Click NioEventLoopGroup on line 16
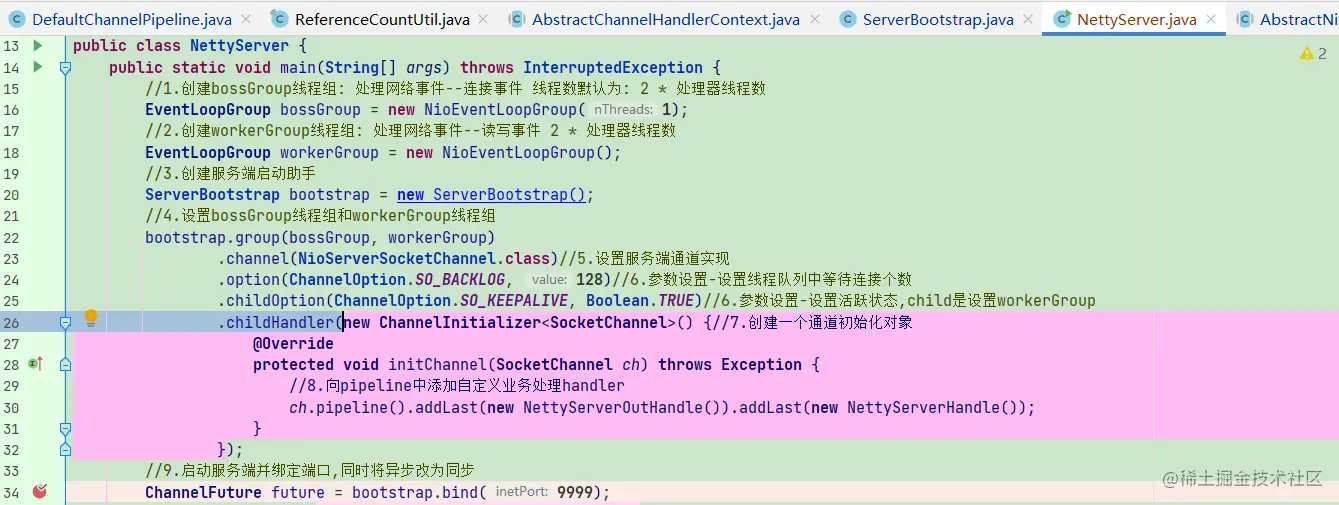This screenshot has width=1339, height=505. 500,110
